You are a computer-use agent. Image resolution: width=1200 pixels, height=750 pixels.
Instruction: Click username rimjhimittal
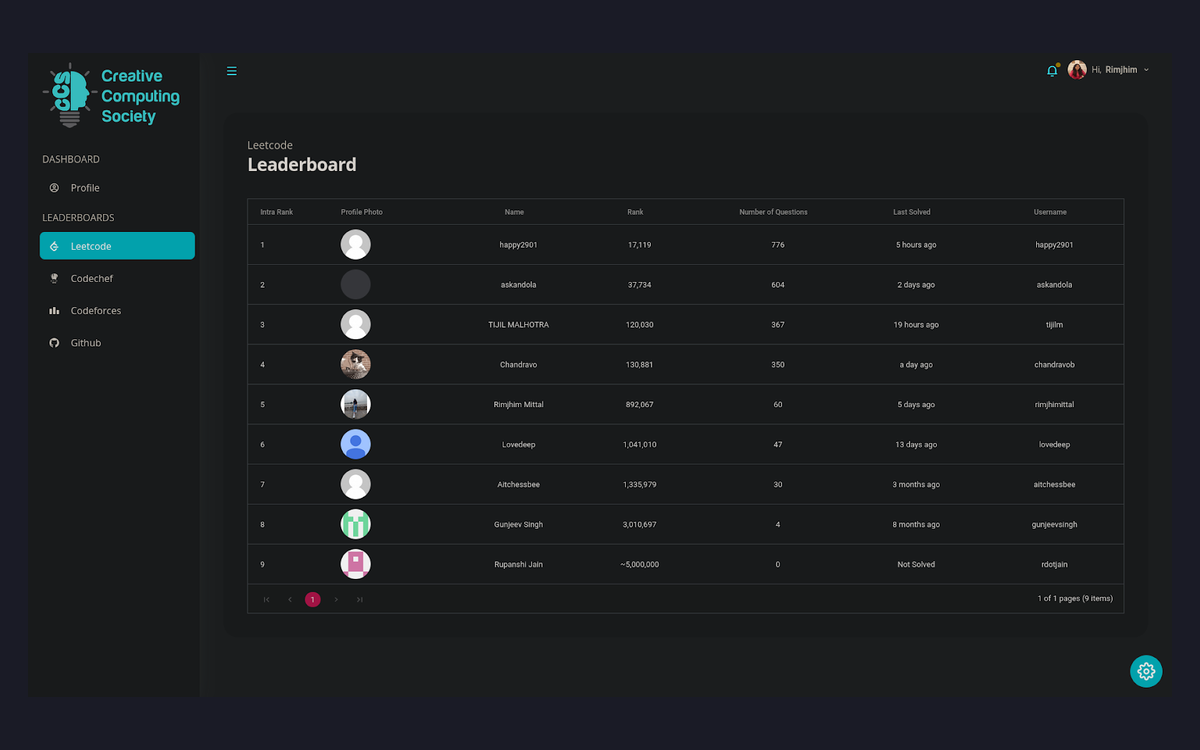tap(1054, 405)
